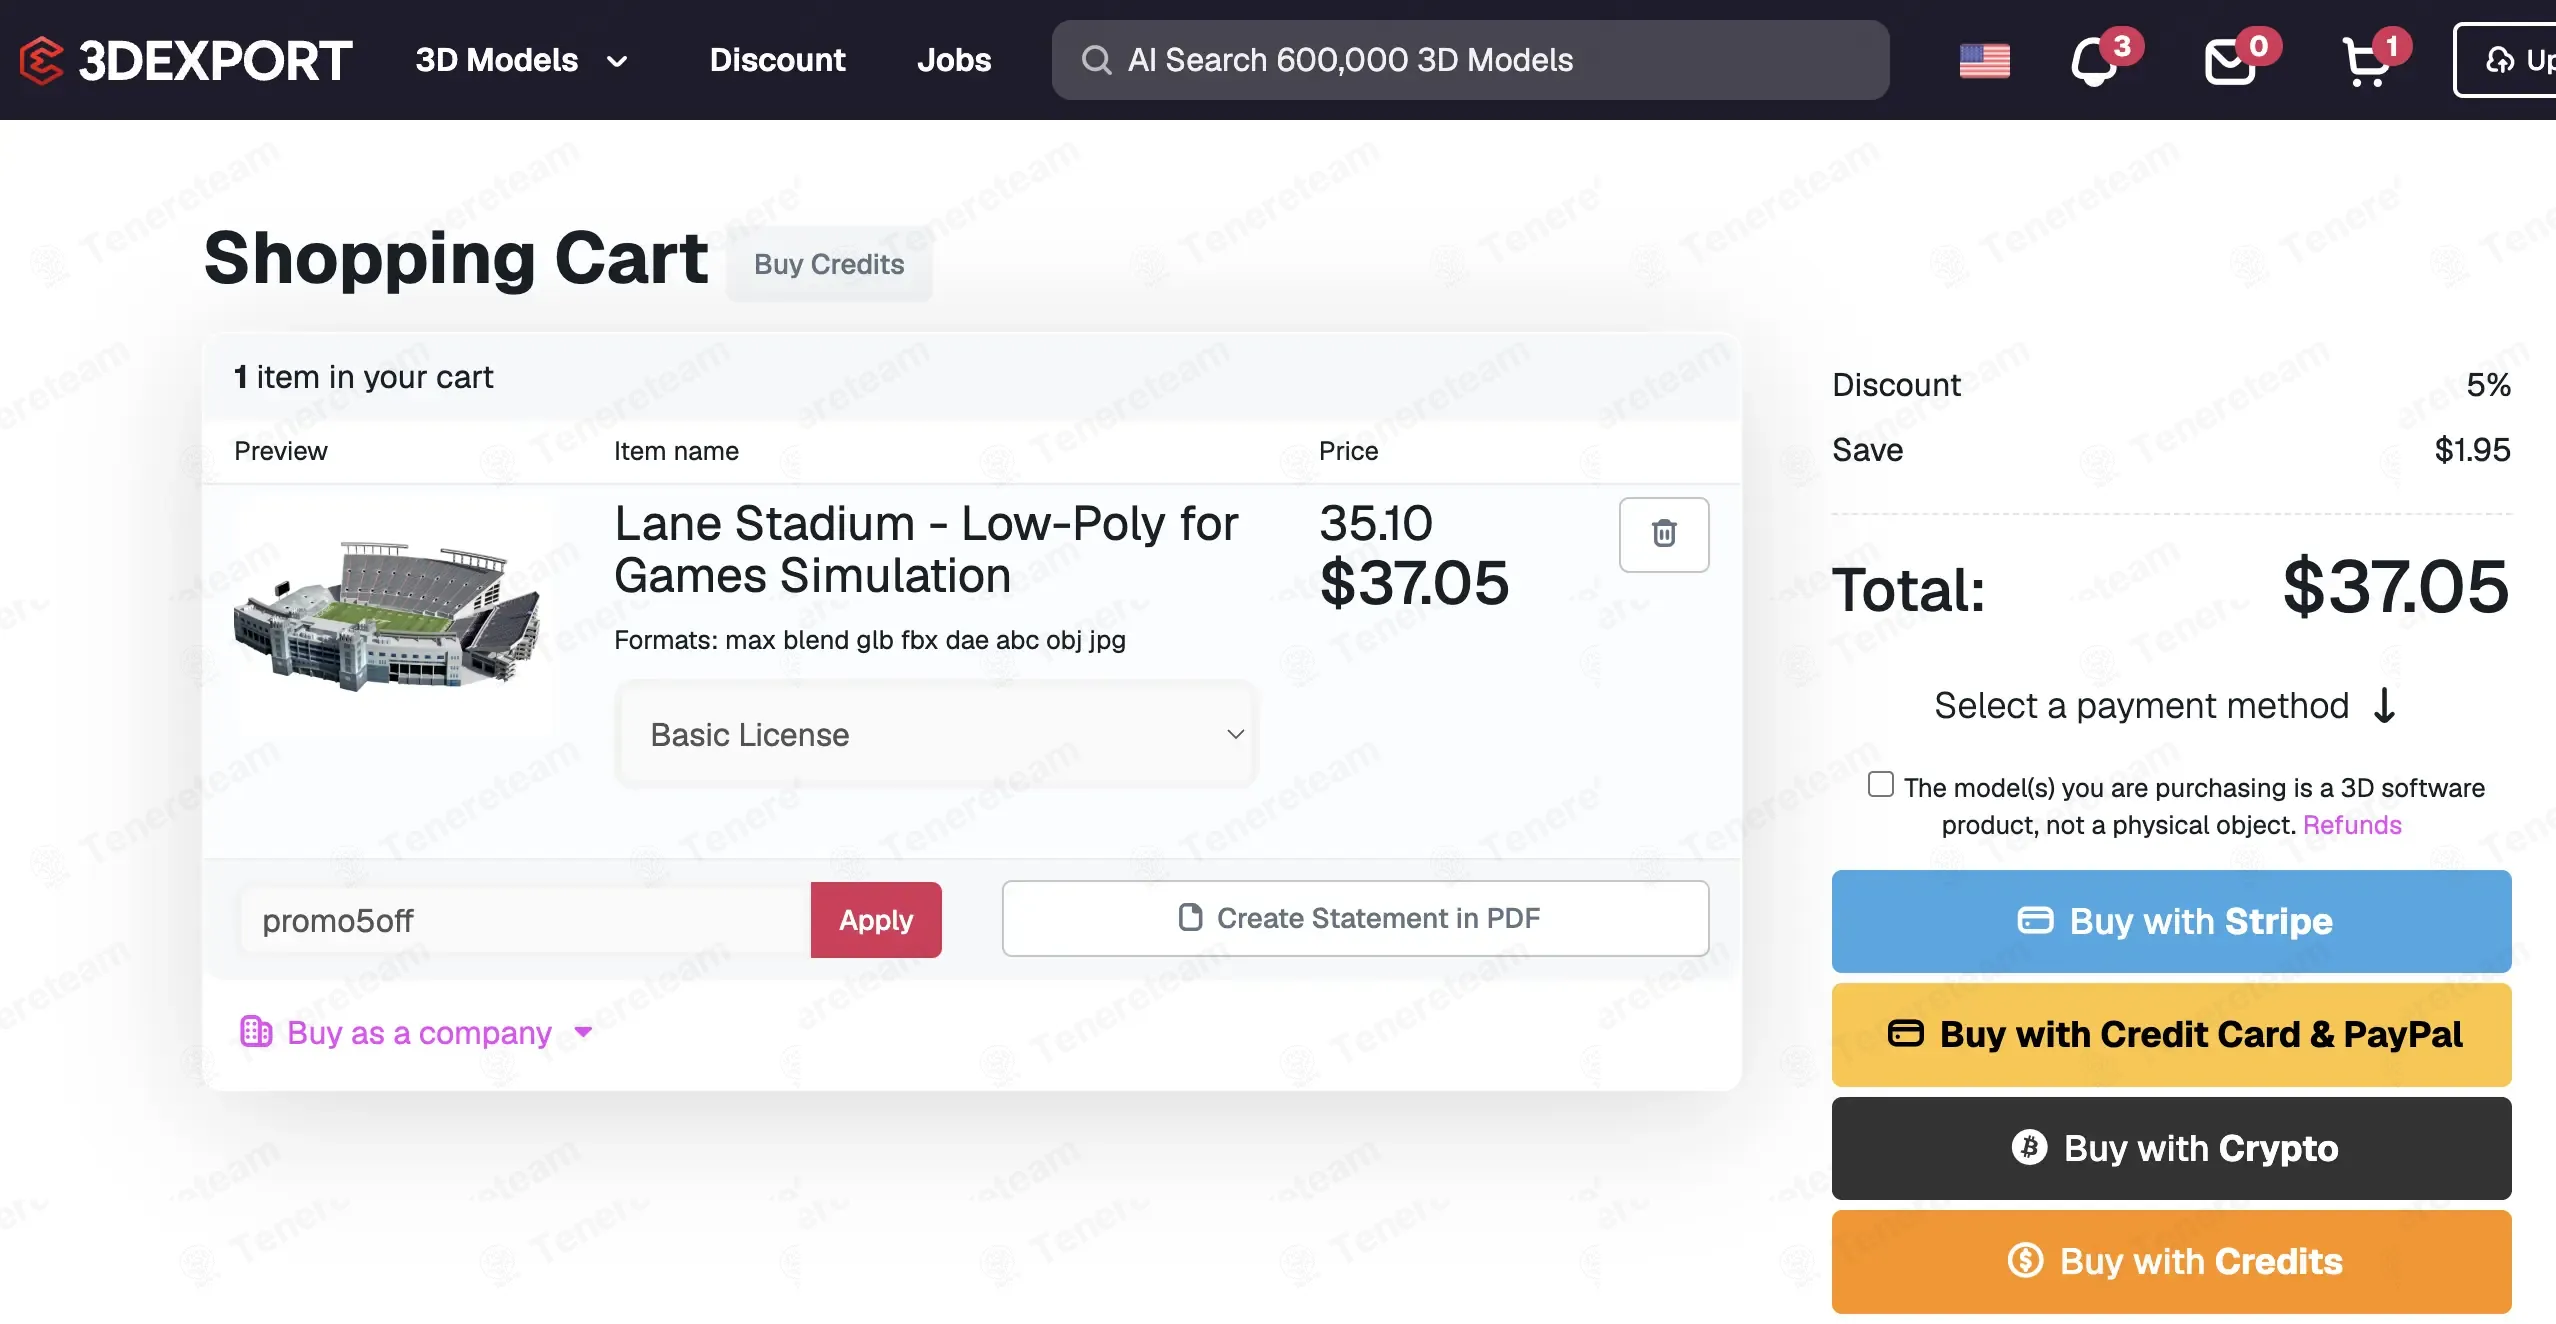This screenshot has width=2556, height=1324.
Task: Go to the Discount page
Action: (x=777, y=60)
